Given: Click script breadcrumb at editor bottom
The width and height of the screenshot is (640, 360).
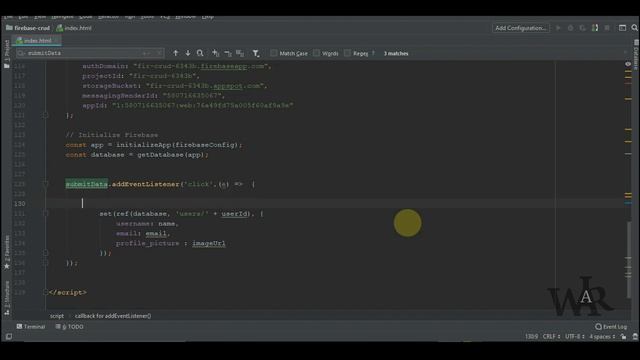Looking at the screenshot, I should tap(57, 316).
